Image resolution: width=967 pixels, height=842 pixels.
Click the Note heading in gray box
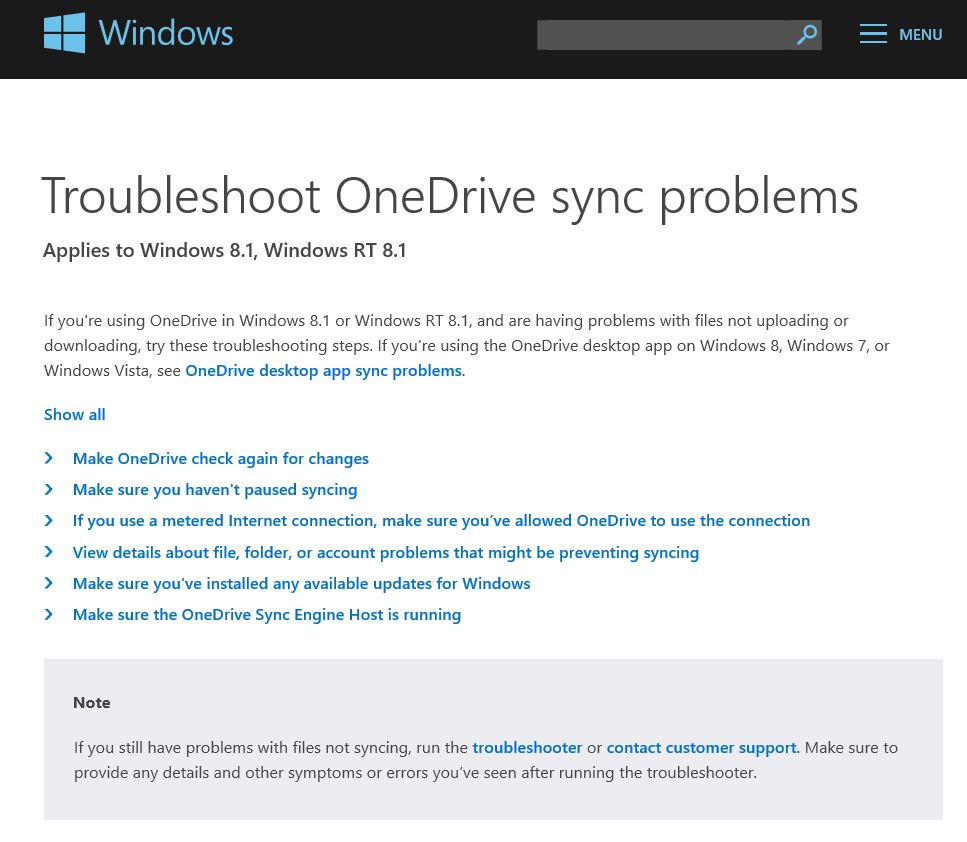pyautogui.click(x=92, y=703)
